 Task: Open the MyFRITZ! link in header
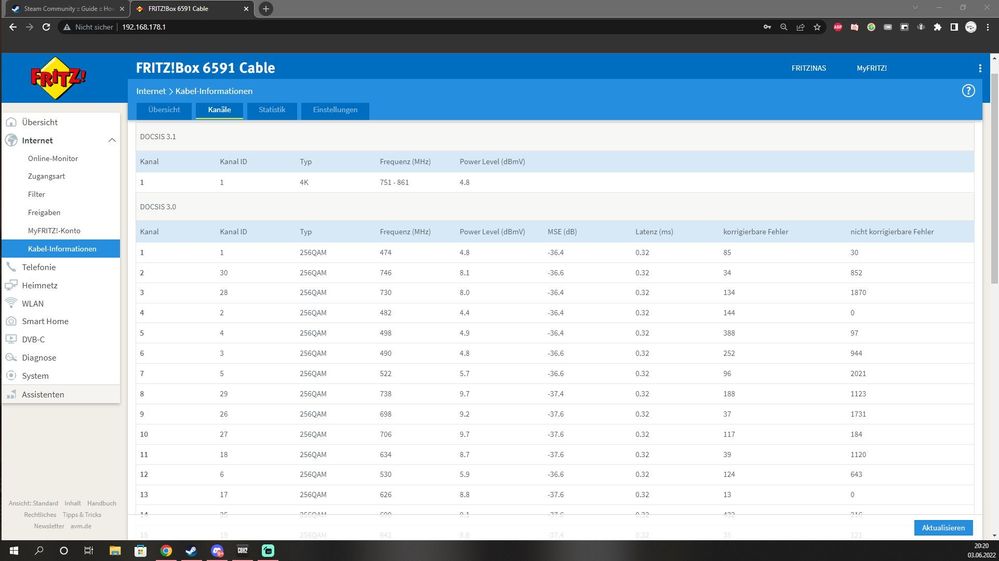pos(871,68)
